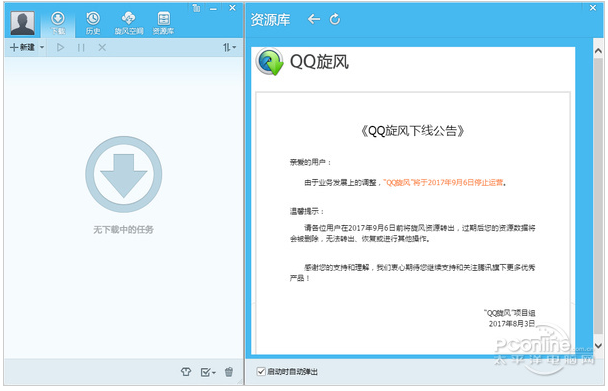
Task: Click the 新建 new task button
Action: [22, 47]
